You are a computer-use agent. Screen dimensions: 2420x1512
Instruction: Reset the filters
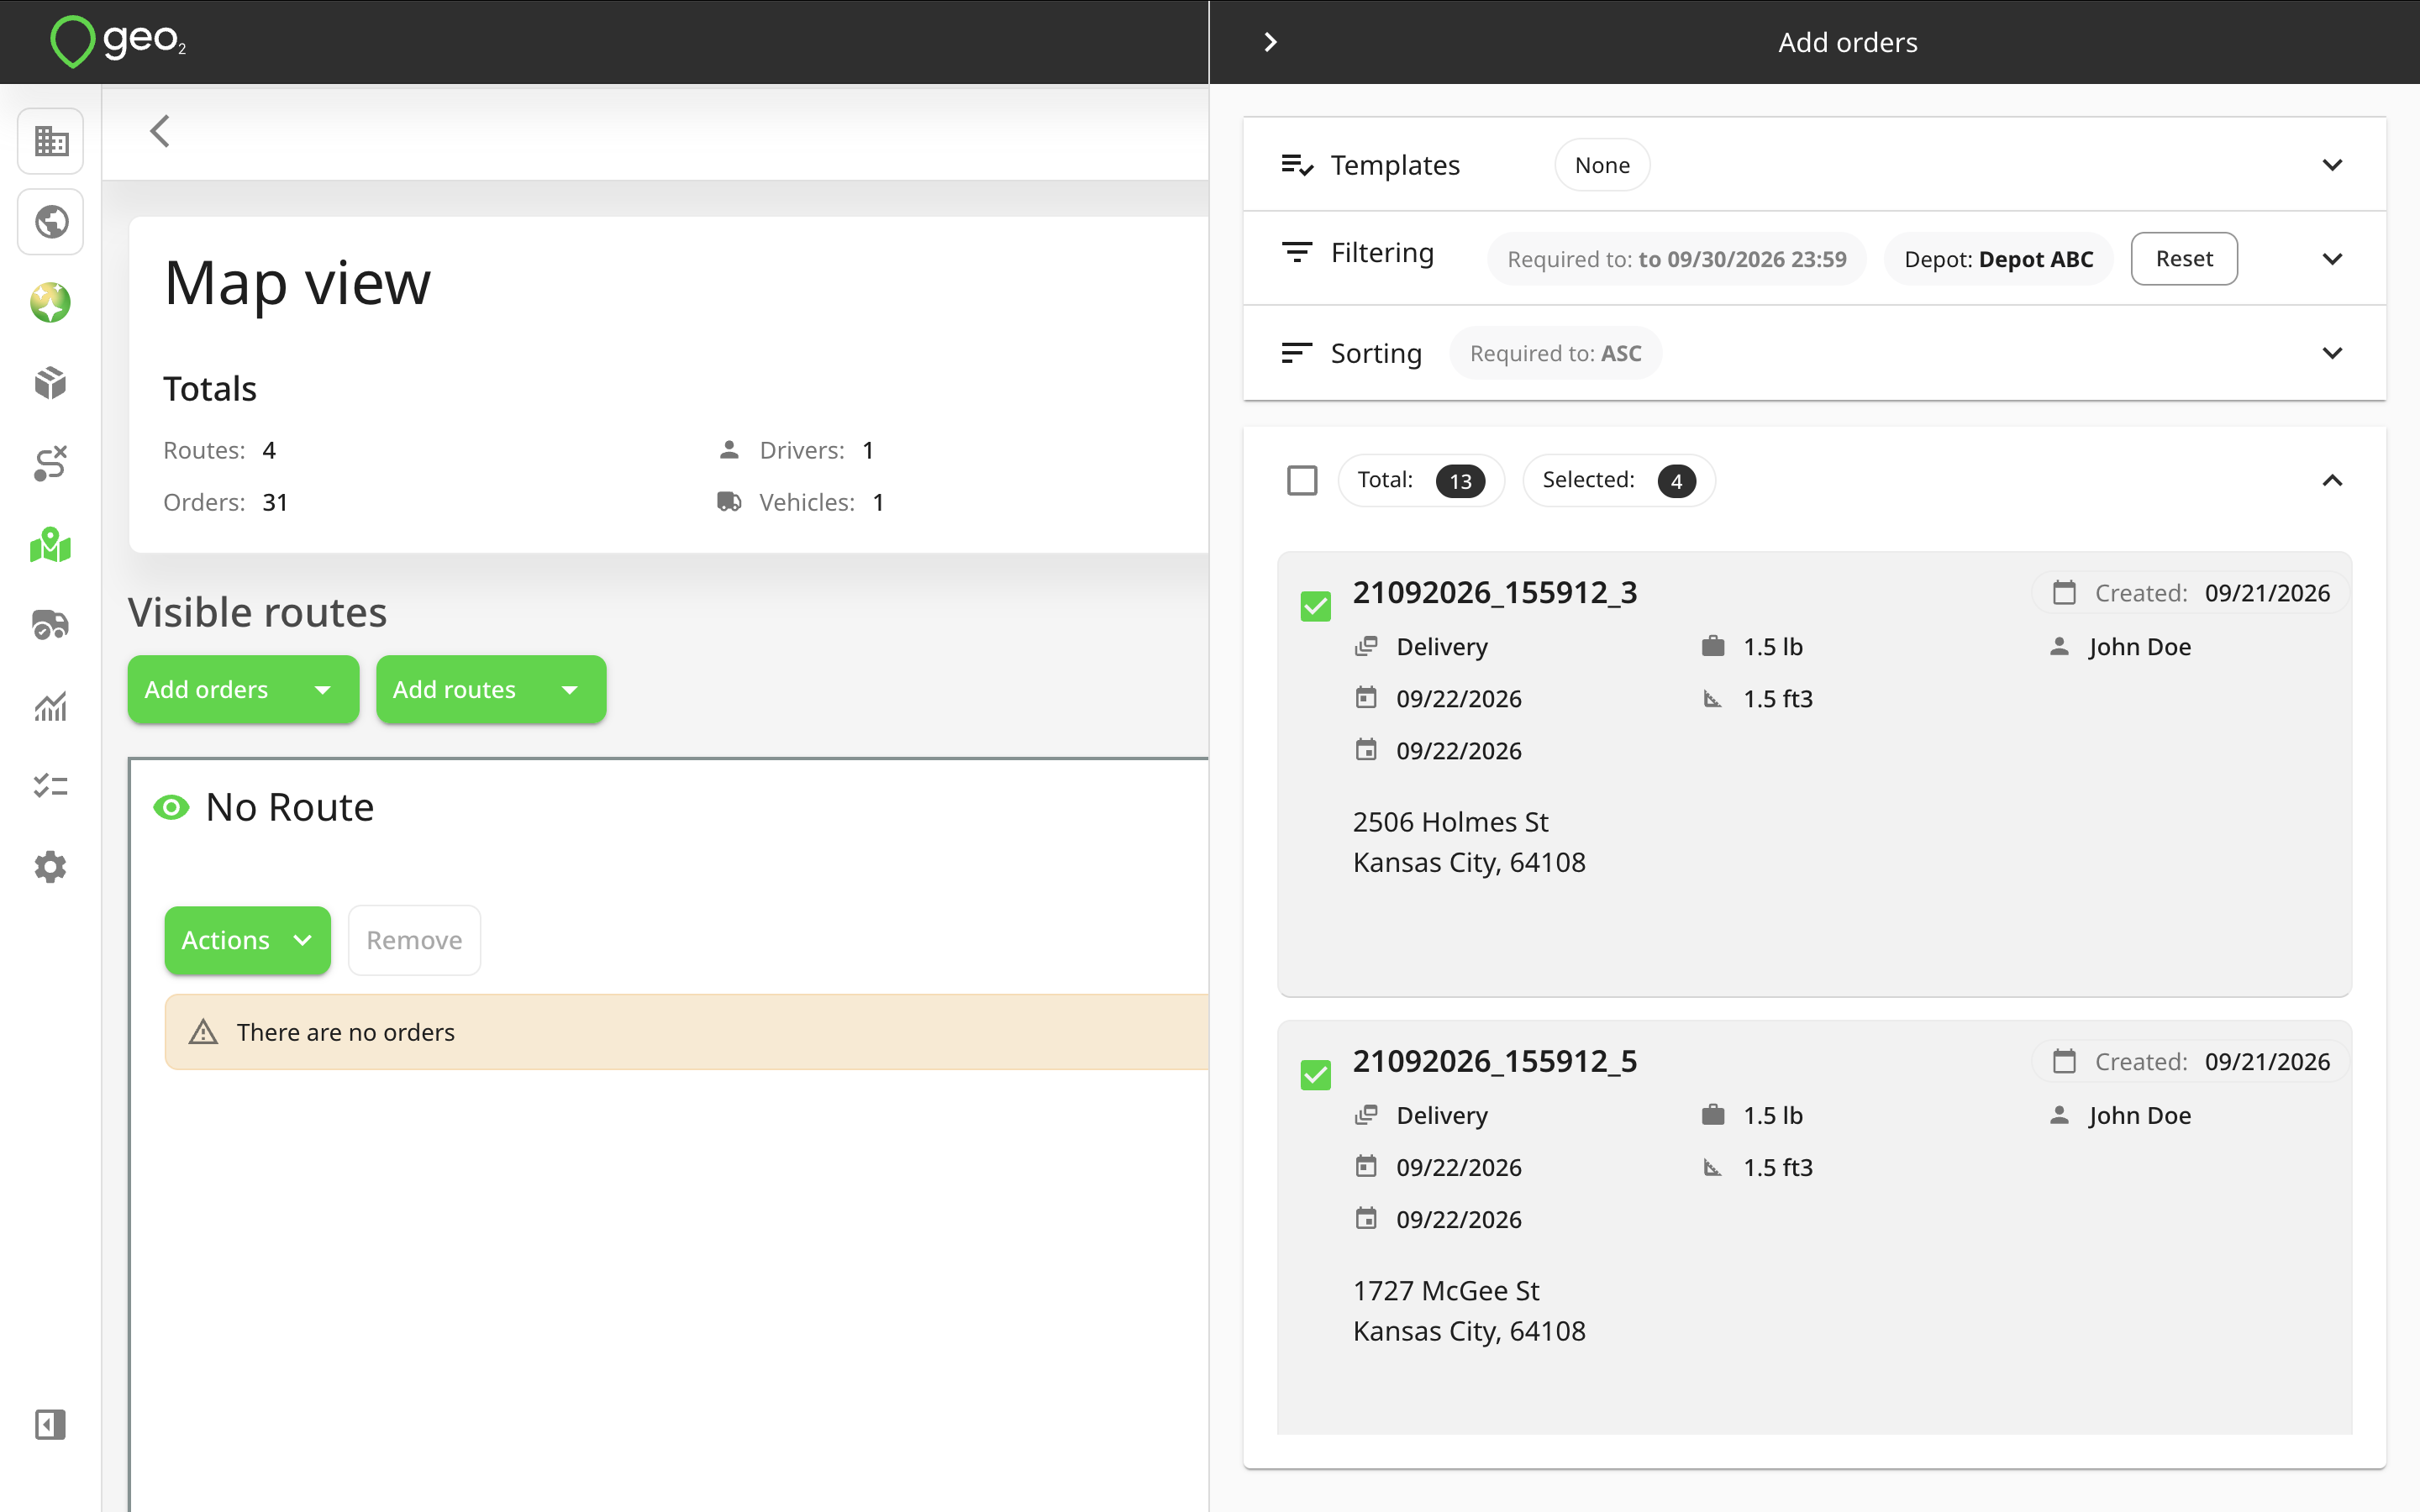click(x=2184, y=259)
